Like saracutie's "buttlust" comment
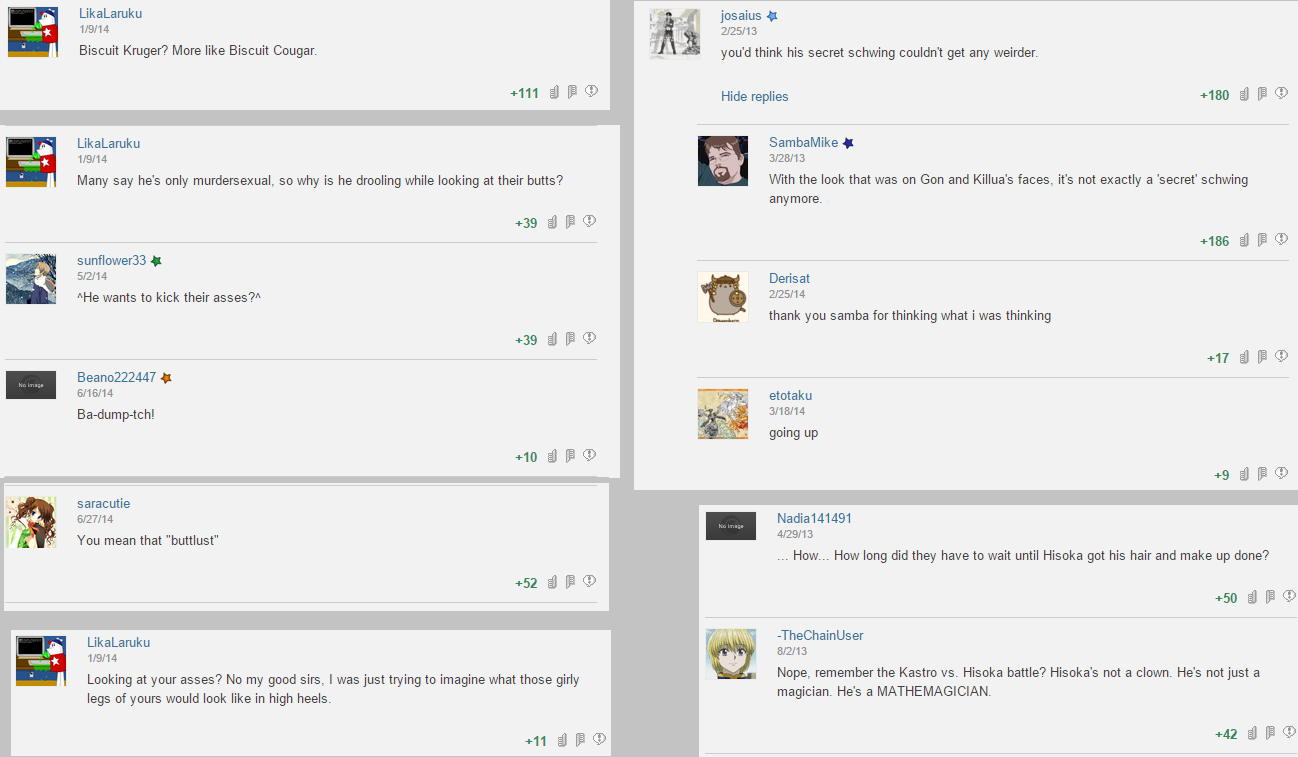This screenshot has width=1298, height=757. click(552, 582)
